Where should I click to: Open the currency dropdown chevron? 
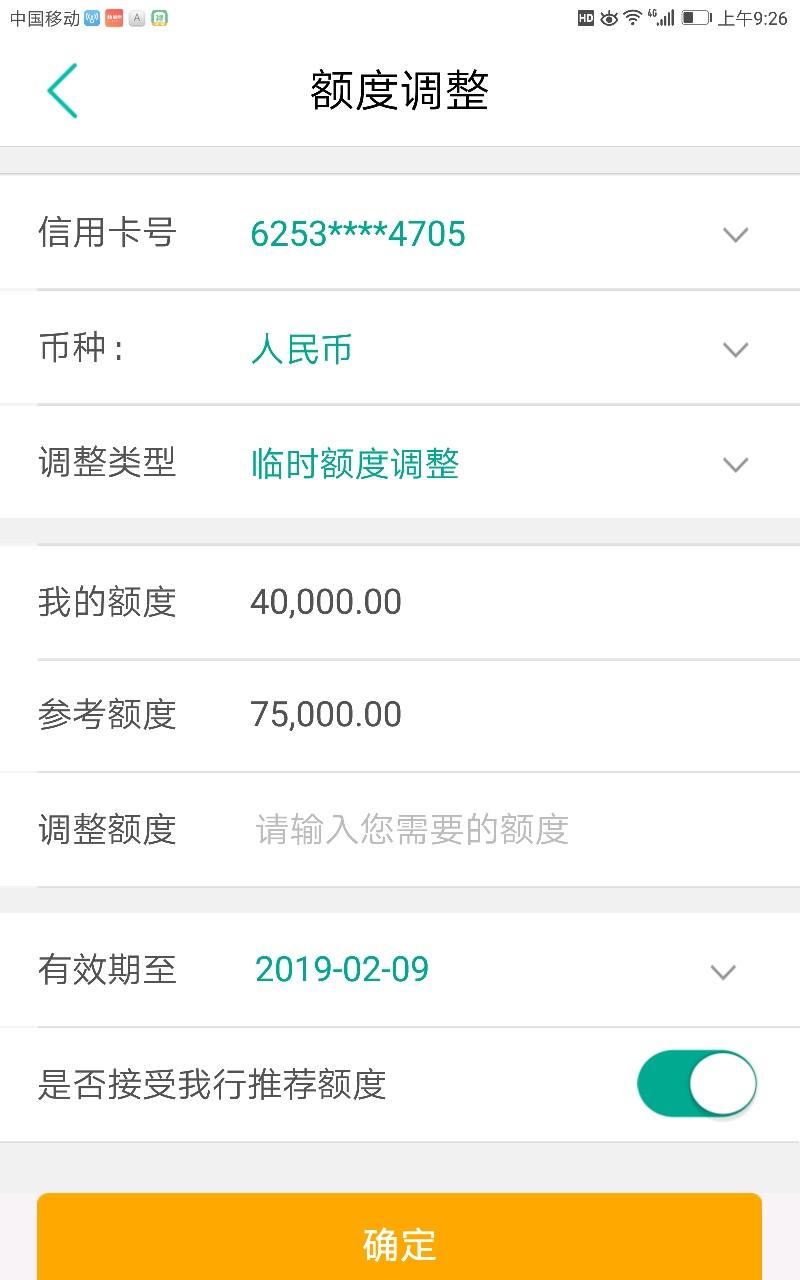click(736, 350)
